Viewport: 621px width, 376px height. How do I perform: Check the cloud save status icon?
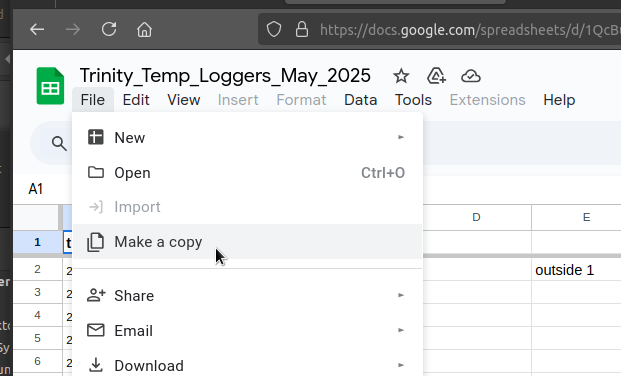pos(471,76)
